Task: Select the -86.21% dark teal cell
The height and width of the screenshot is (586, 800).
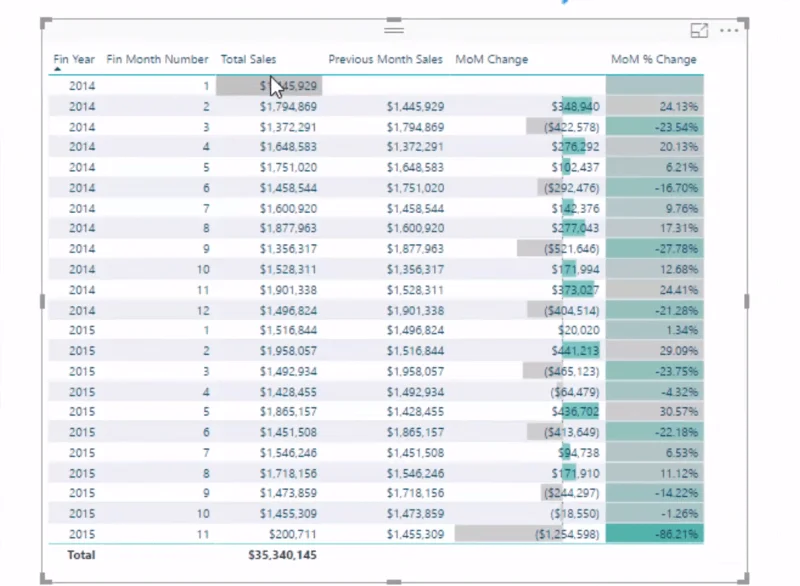Action: pyautogui.click(x=655, y=534)
